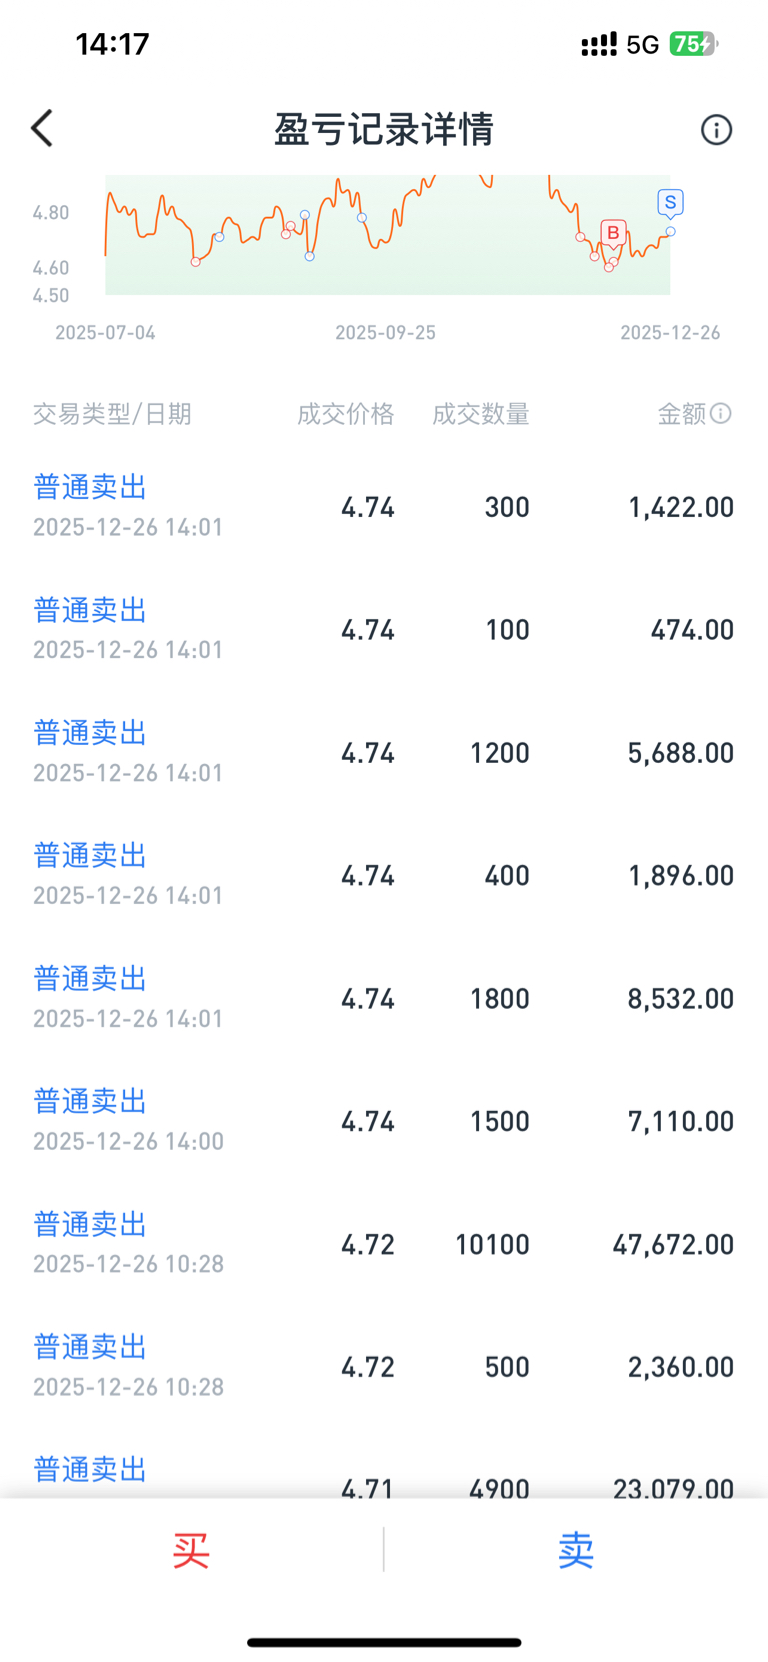Screen dimensions: 768x1662
Task: Open the info icon at top right
Action: click(716, 130)
